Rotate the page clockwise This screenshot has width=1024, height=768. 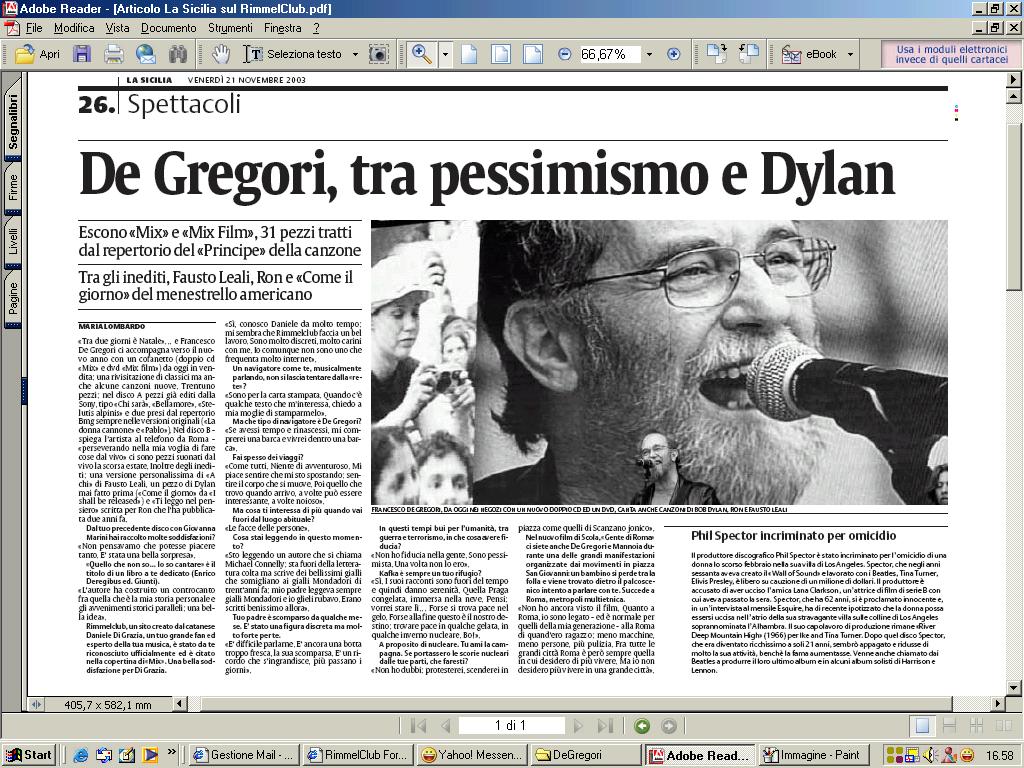pyautogui.click(x=716, y=54)
